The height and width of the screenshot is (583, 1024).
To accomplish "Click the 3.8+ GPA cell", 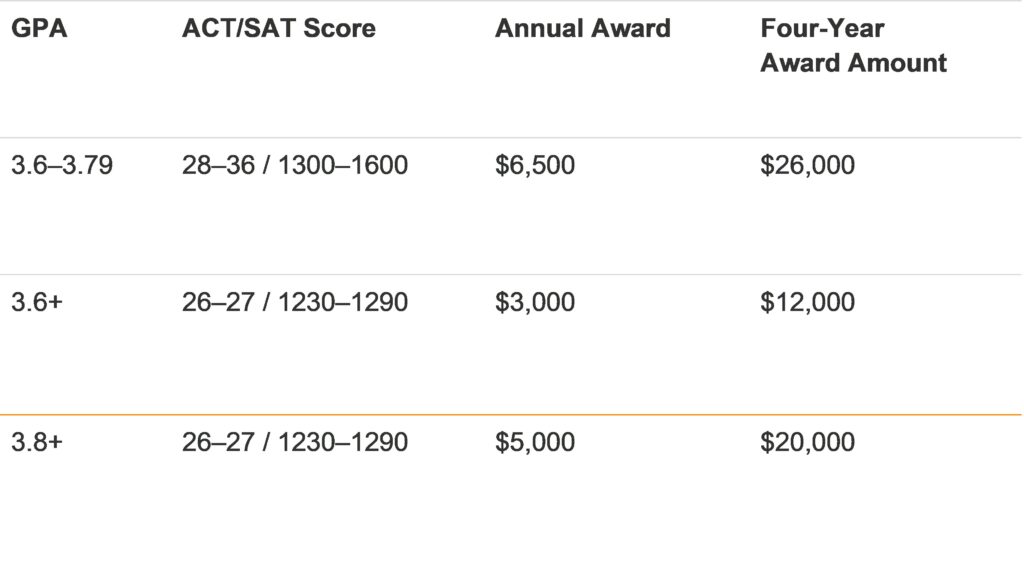I will click(x=37, y=442).
